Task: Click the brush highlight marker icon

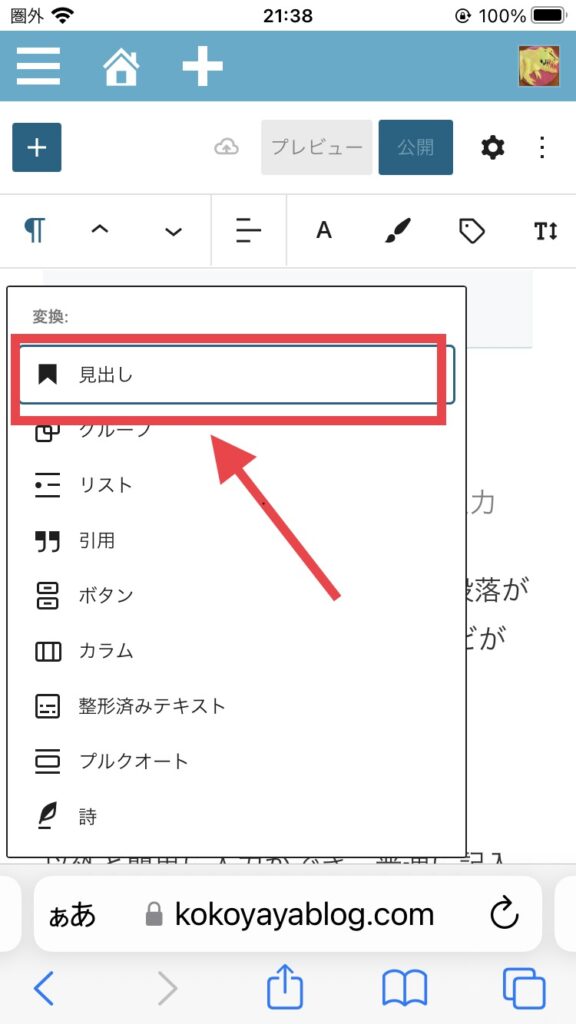Action: (398, 231)
